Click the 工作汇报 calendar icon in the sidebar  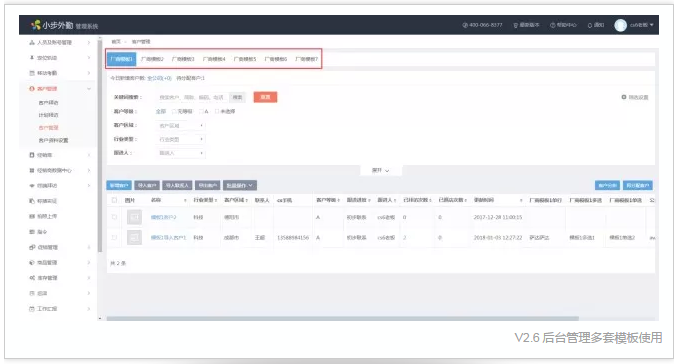[x=32, y=309]
